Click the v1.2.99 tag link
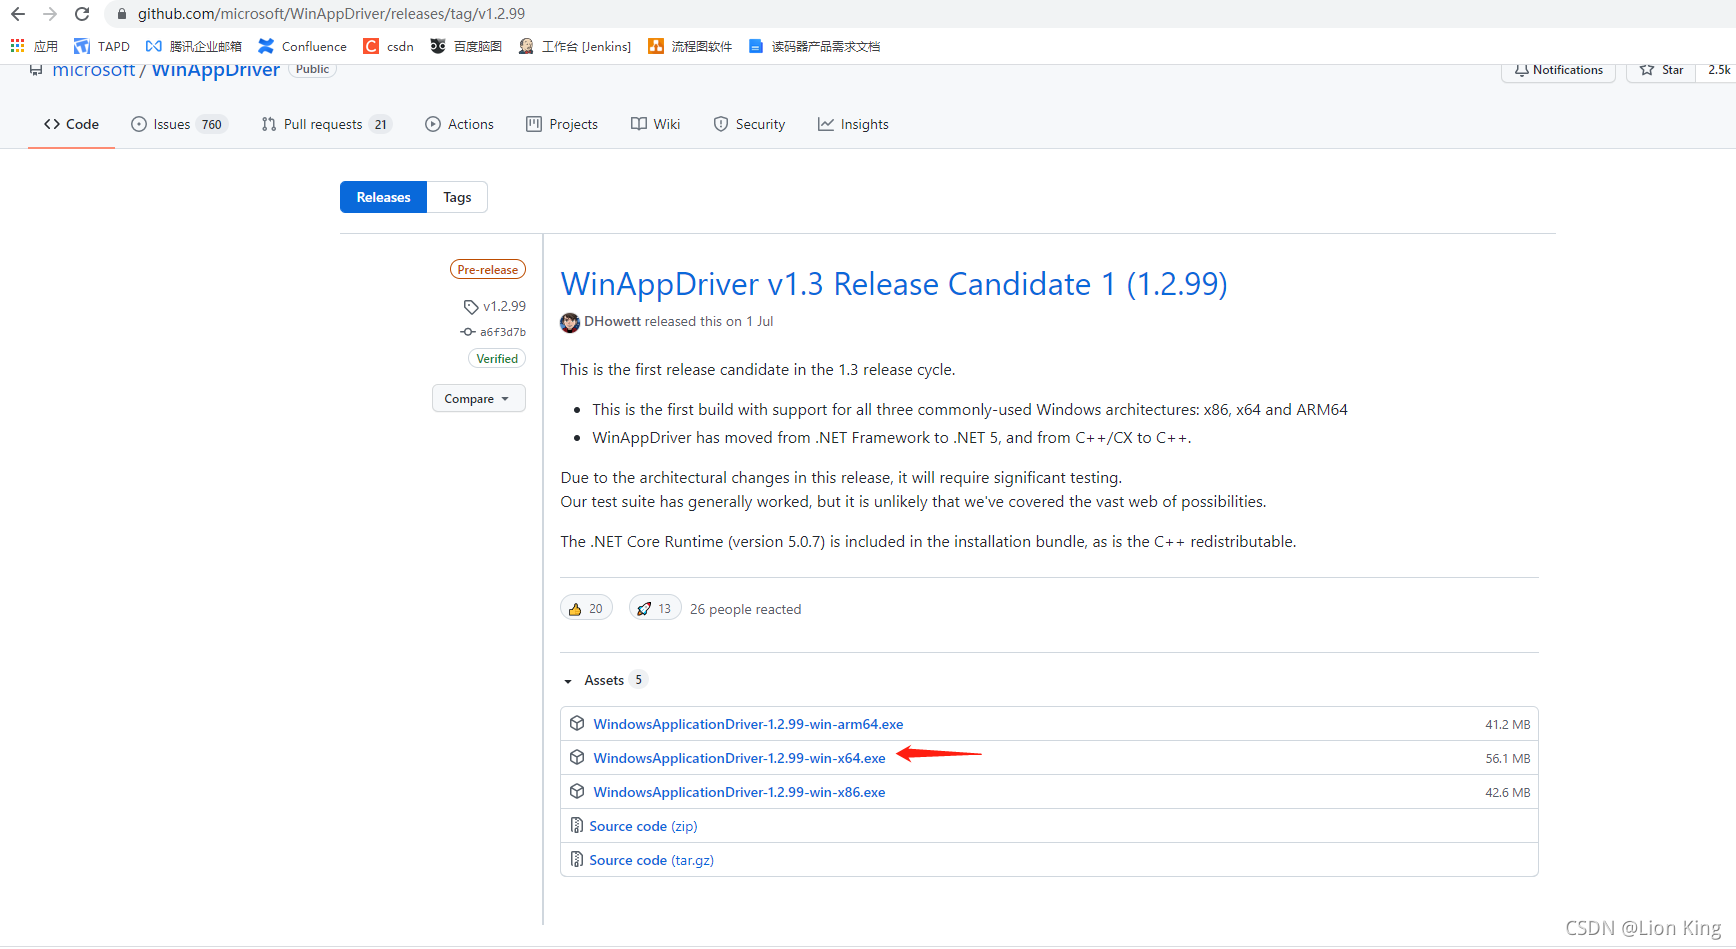 click(x=504, y=306)
